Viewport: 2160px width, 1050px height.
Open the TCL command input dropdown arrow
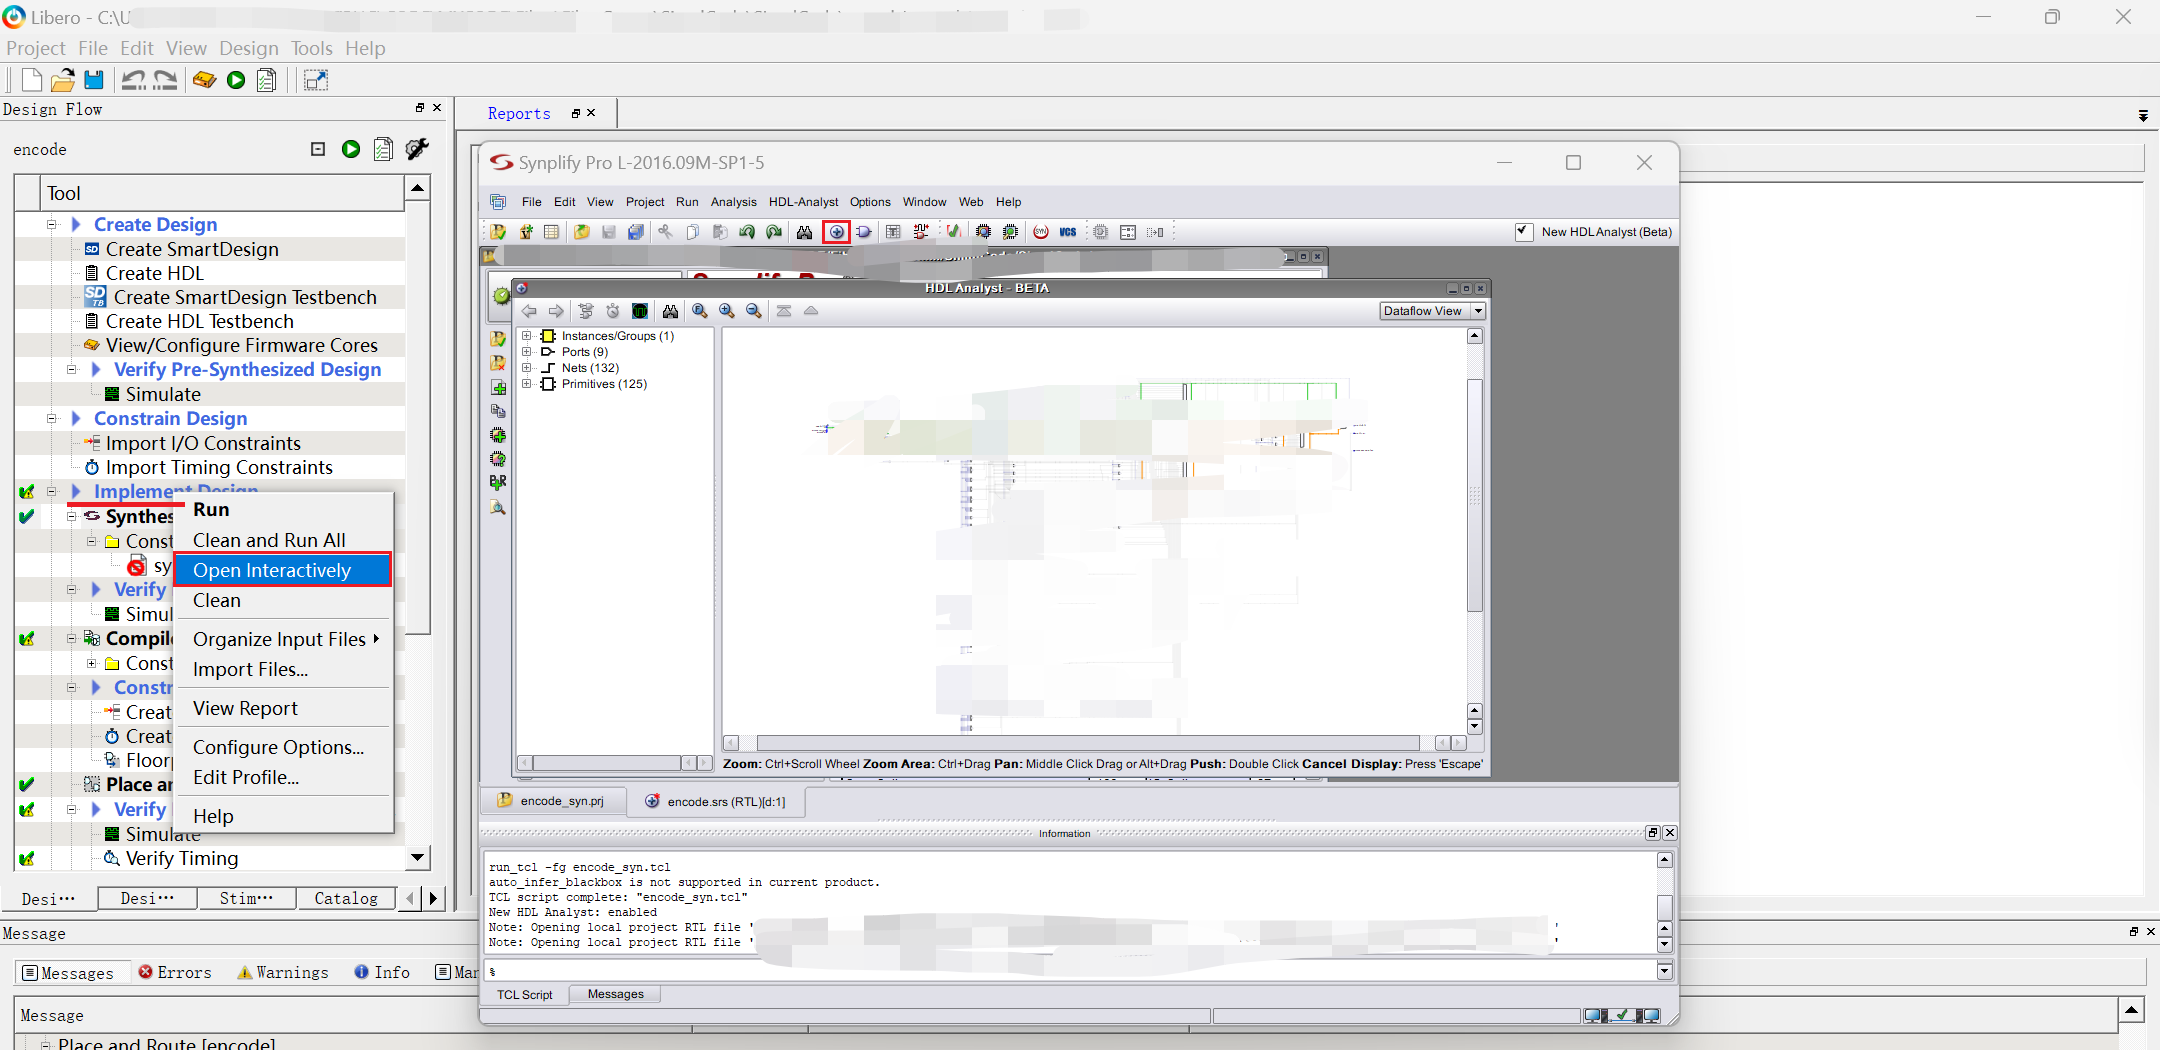[1664, 971]
